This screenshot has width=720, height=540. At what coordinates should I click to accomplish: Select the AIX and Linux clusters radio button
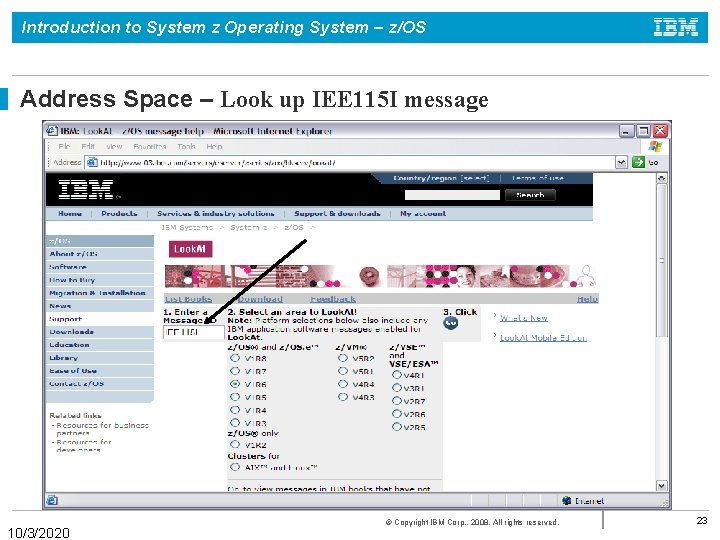pyautogui.click(x=235, y=467)
